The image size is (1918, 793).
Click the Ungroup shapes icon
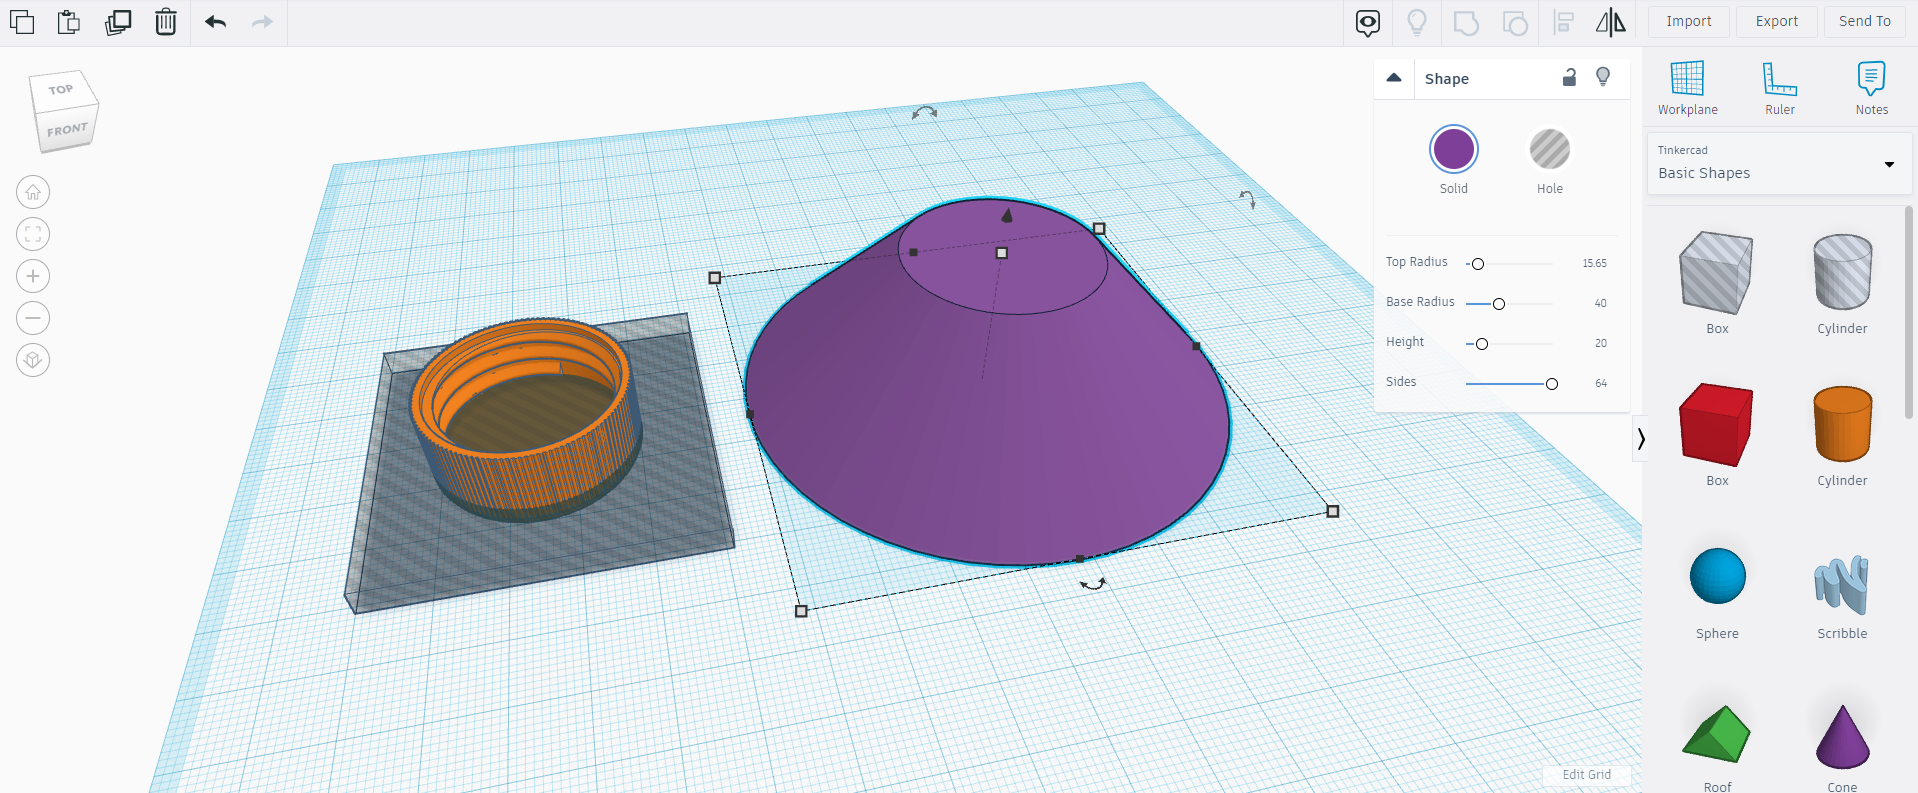point(1515,22)
